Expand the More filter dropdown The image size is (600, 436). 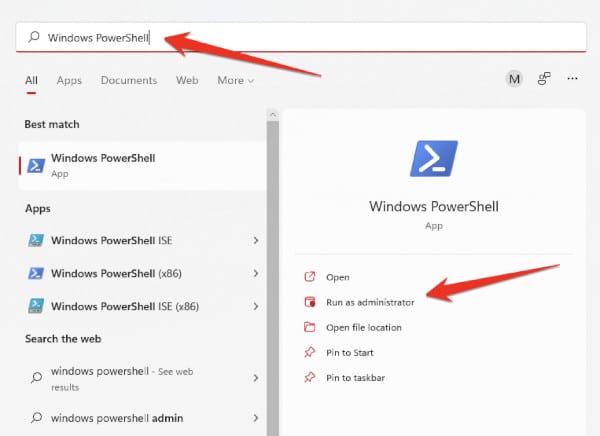click(x=235, y=80)
